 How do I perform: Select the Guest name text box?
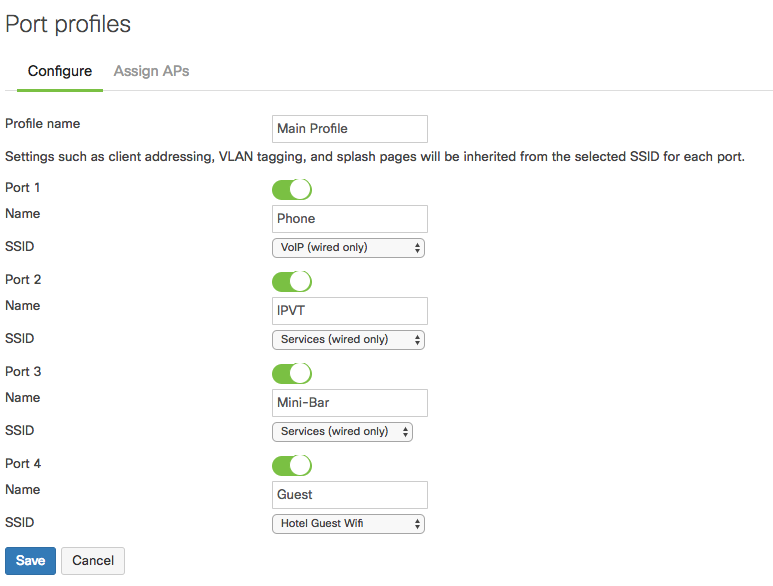tap(350, 495)
